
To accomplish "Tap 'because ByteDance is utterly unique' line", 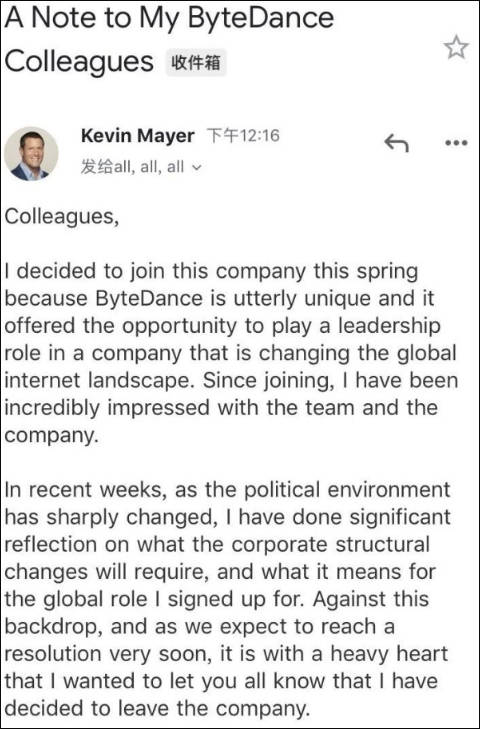I will pyautogui.click(x=220, y=298).
